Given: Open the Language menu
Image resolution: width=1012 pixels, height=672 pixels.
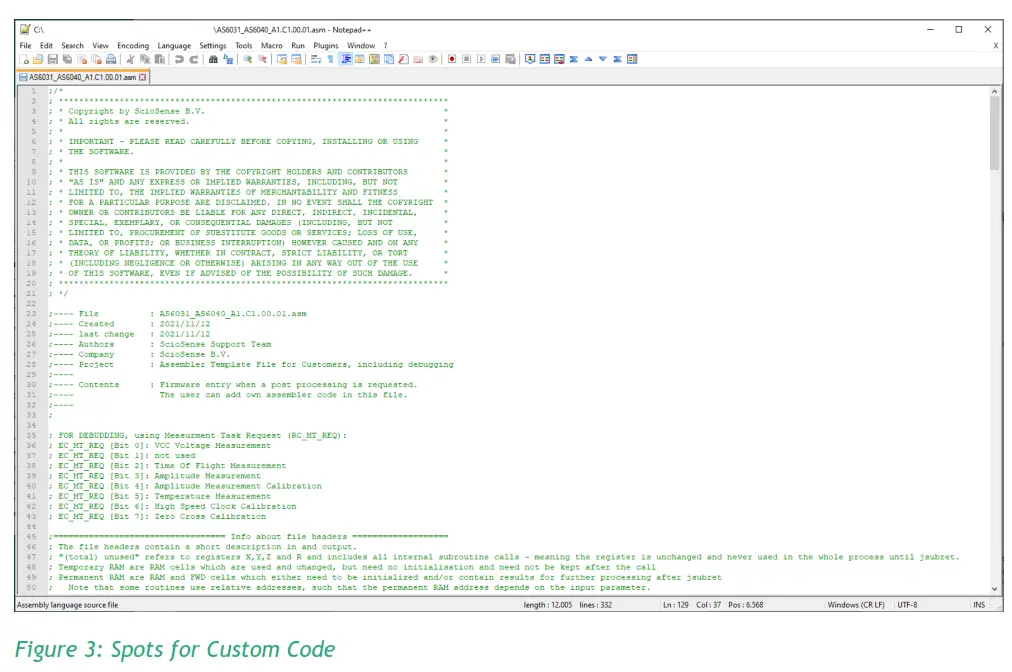Looking at the screenshot, I should [173, 46].
